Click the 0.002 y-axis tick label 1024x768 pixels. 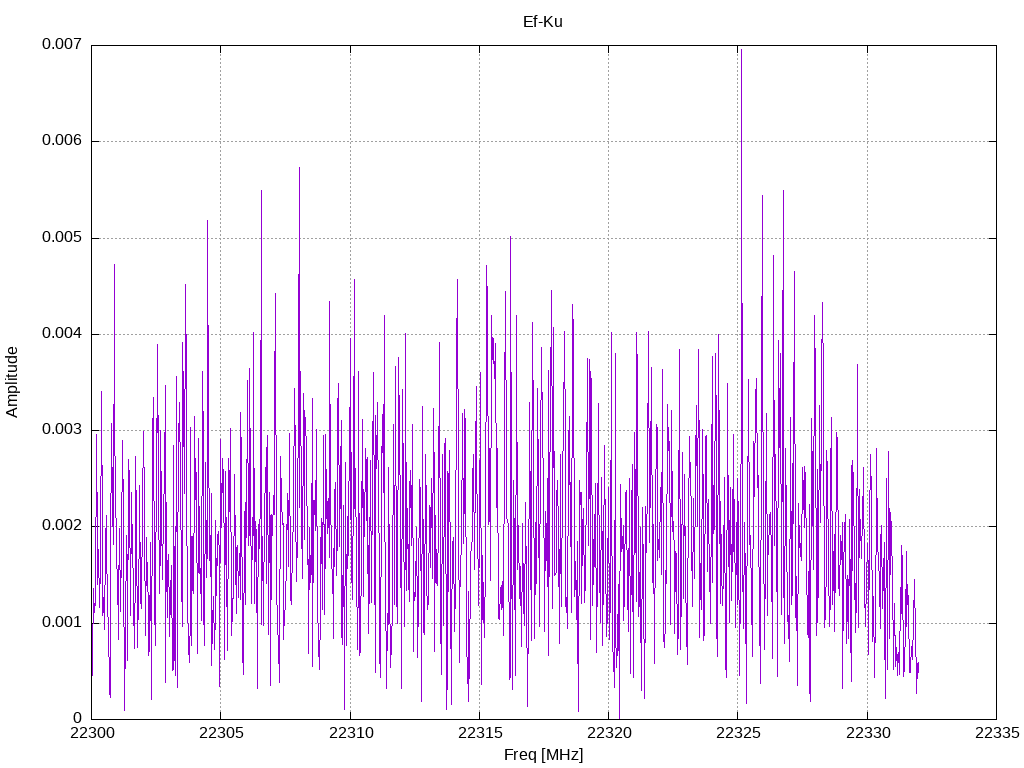click(62, 525)
